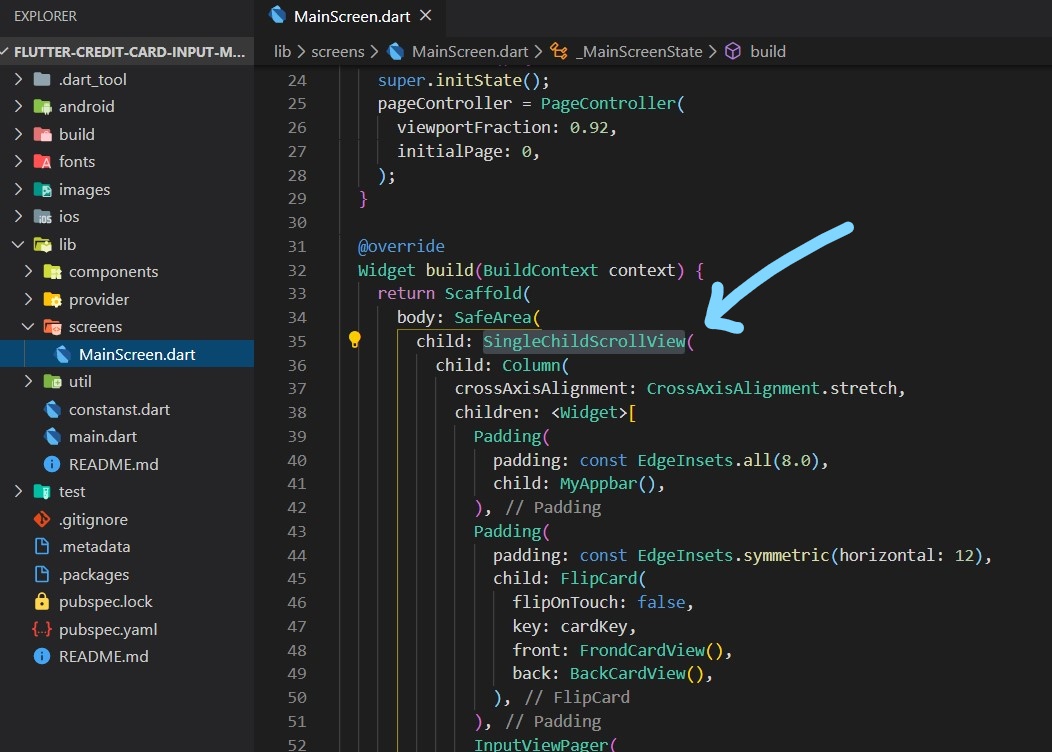Click the images folder icon

tap(42, 189)
